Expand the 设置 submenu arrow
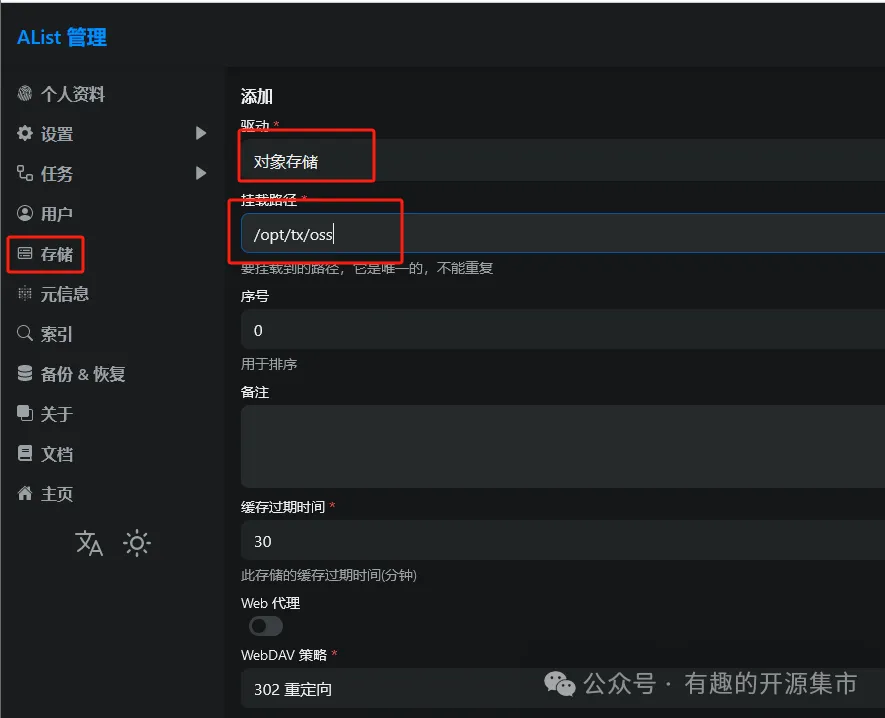 tap(201, 133)
